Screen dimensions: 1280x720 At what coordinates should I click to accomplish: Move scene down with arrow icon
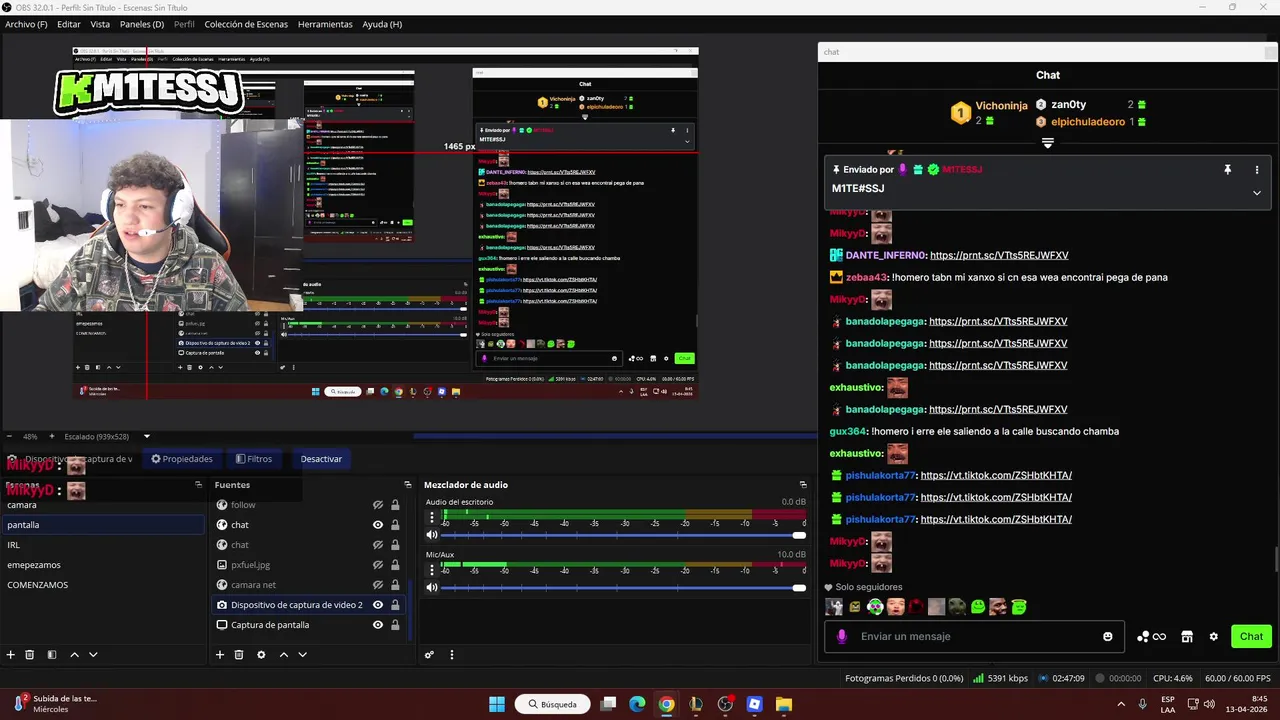tap(93, 655)
